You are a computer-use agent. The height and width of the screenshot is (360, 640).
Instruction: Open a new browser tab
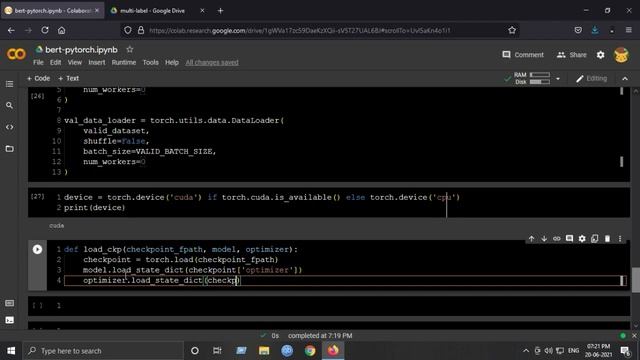pyautogui.click(x=220, y=11)
